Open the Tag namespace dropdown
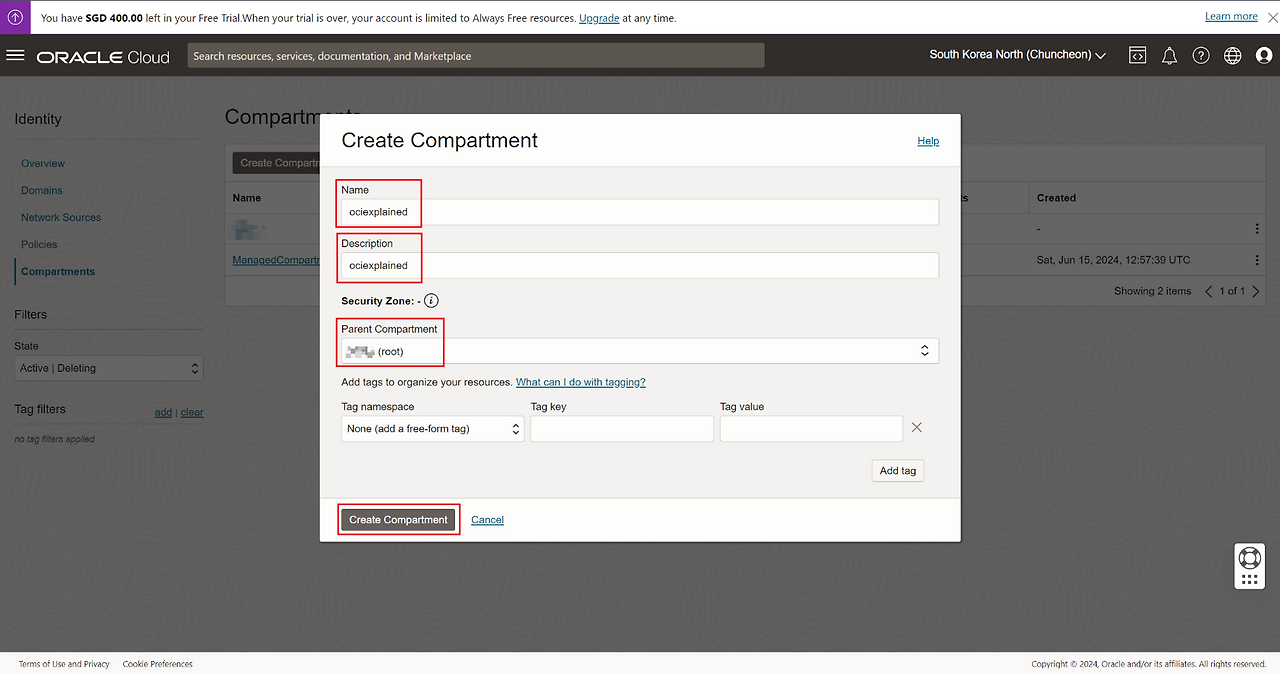Viewport: 1280px width, 674px height. tap(432, 429)
